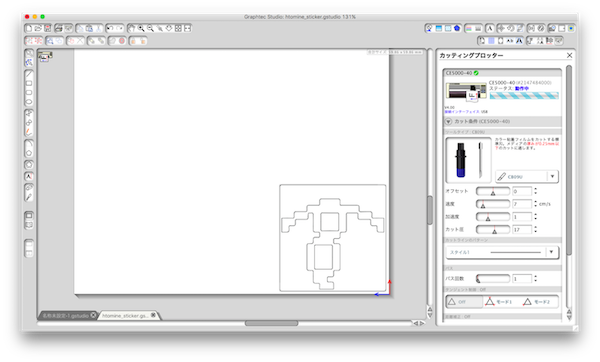600x362 pixels.
Task: Open the Text Style panel icon
Action: [490, 28]
